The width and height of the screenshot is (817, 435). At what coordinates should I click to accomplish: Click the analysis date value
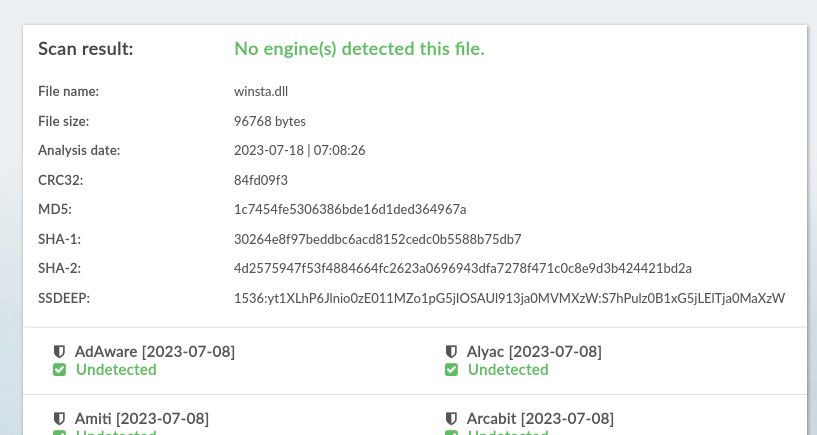300,150
